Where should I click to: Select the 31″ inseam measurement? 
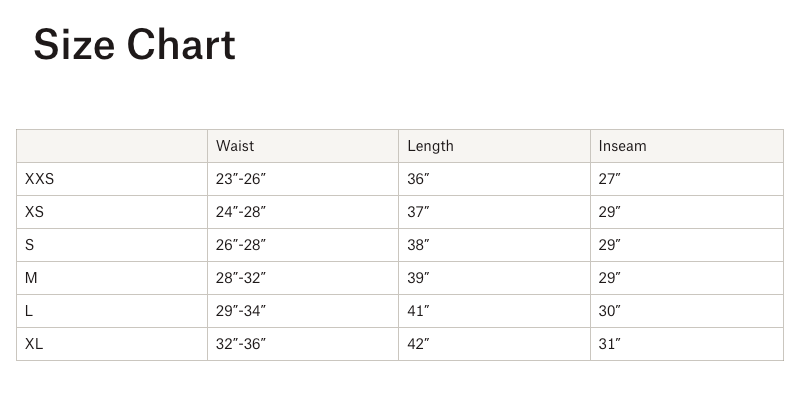point(609,344)
